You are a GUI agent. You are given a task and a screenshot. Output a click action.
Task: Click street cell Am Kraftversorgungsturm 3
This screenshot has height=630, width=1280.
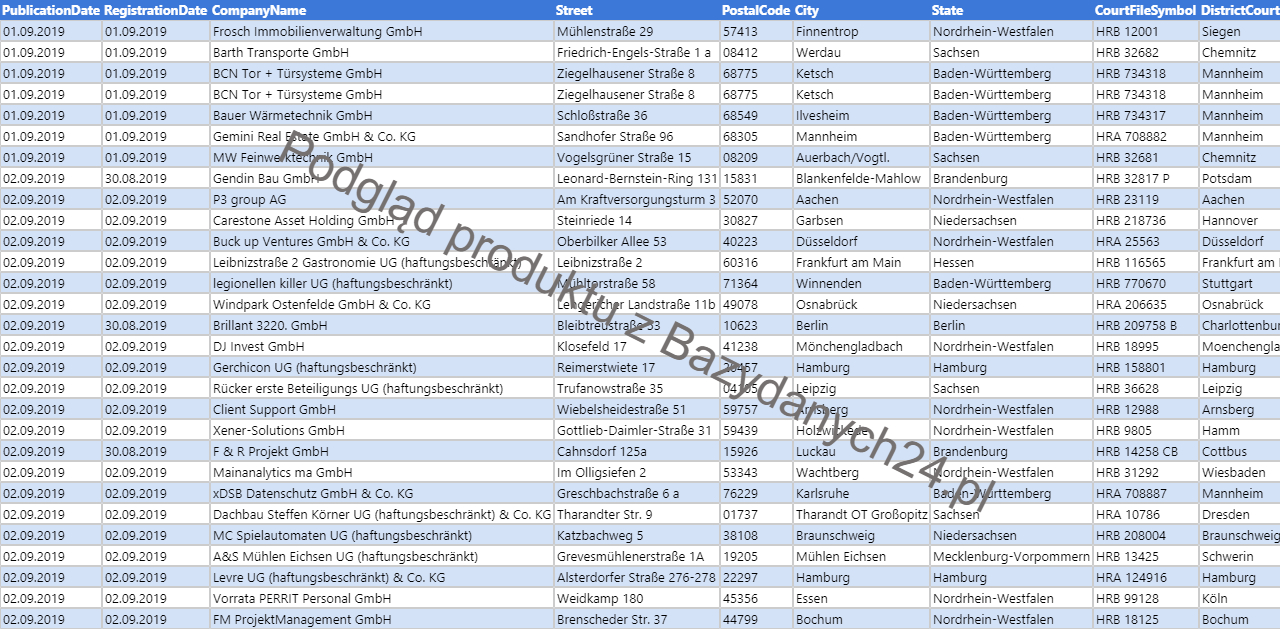click(x=636, y=199)
